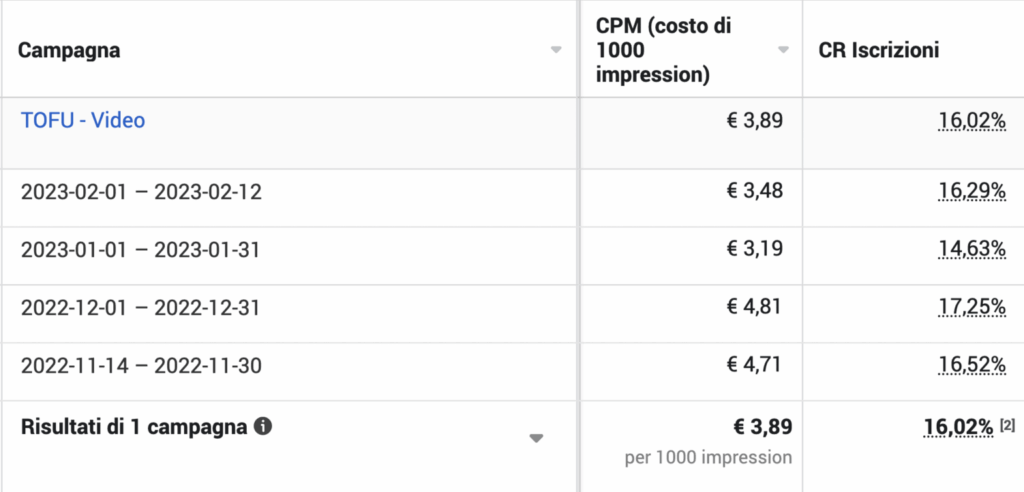
Task: Click the CR Iscrizioni column header
Action: point(879,50)
